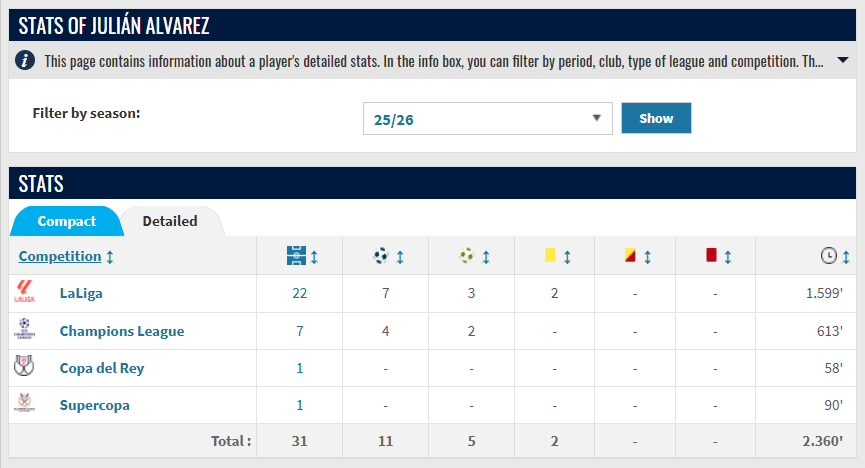Sort by yellow cards icon
The height and width of the screenshot is (468, 865).
550,255
